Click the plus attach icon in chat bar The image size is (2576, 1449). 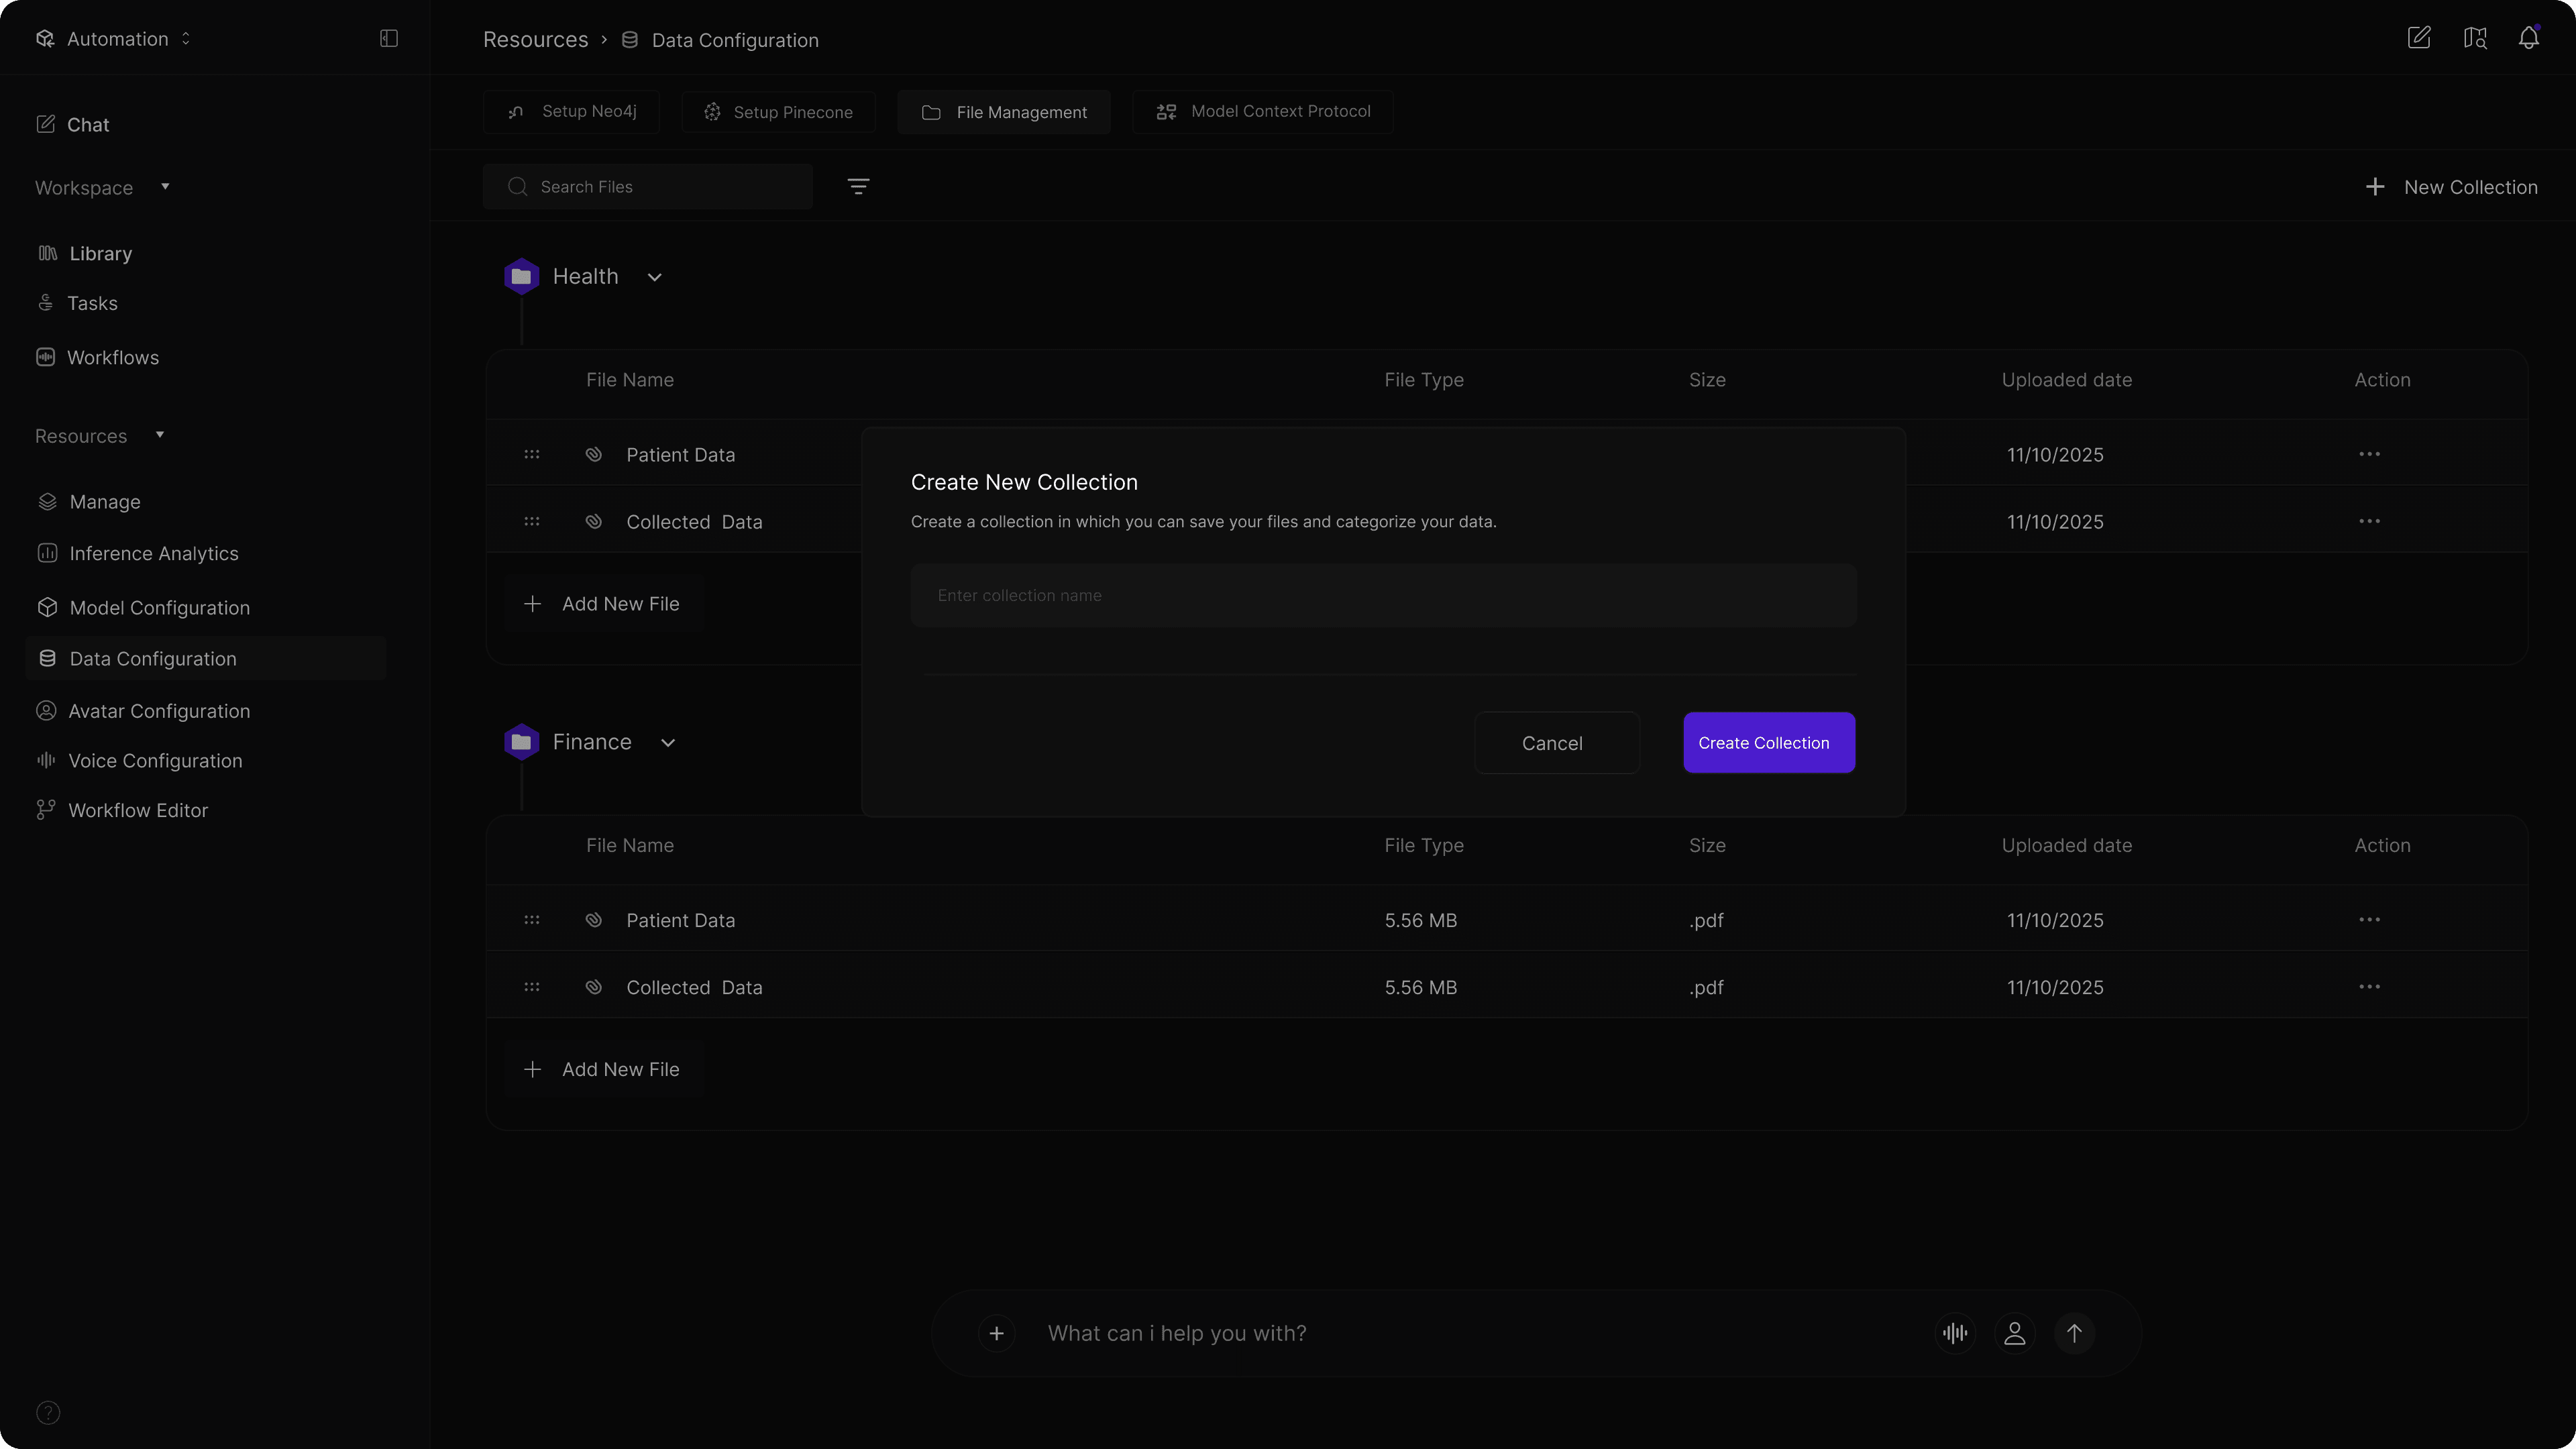996,1333
